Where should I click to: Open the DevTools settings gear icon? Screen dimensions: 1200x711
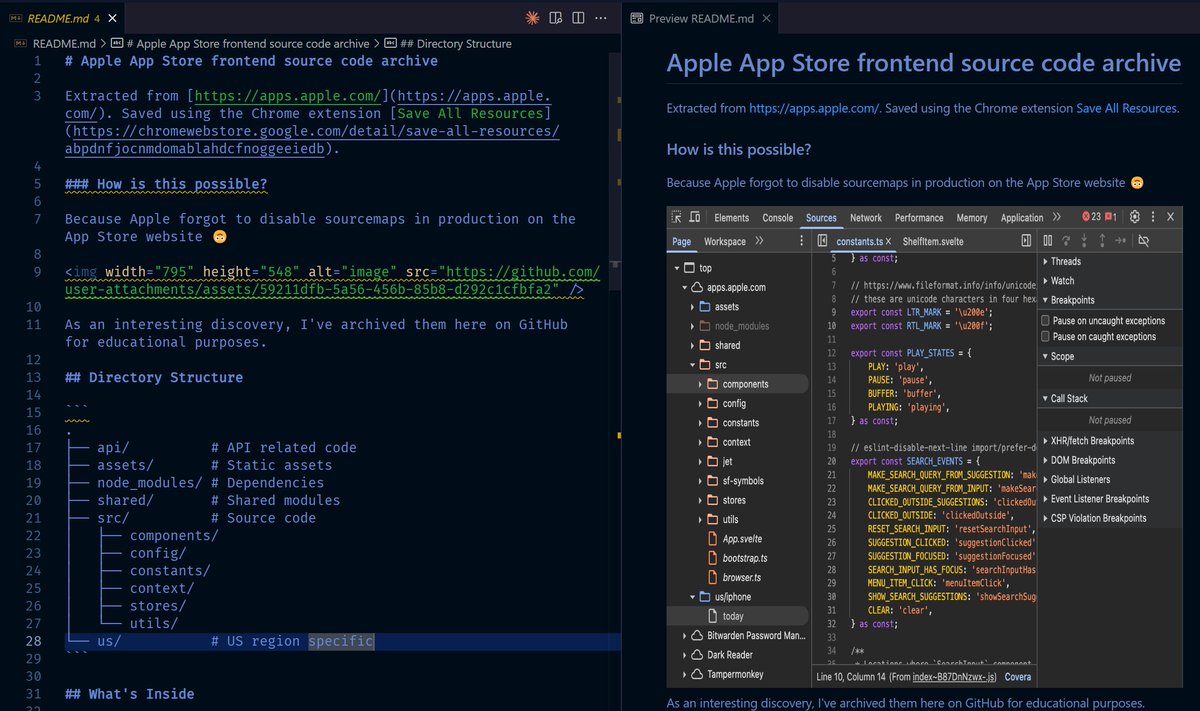point(1135,217)
